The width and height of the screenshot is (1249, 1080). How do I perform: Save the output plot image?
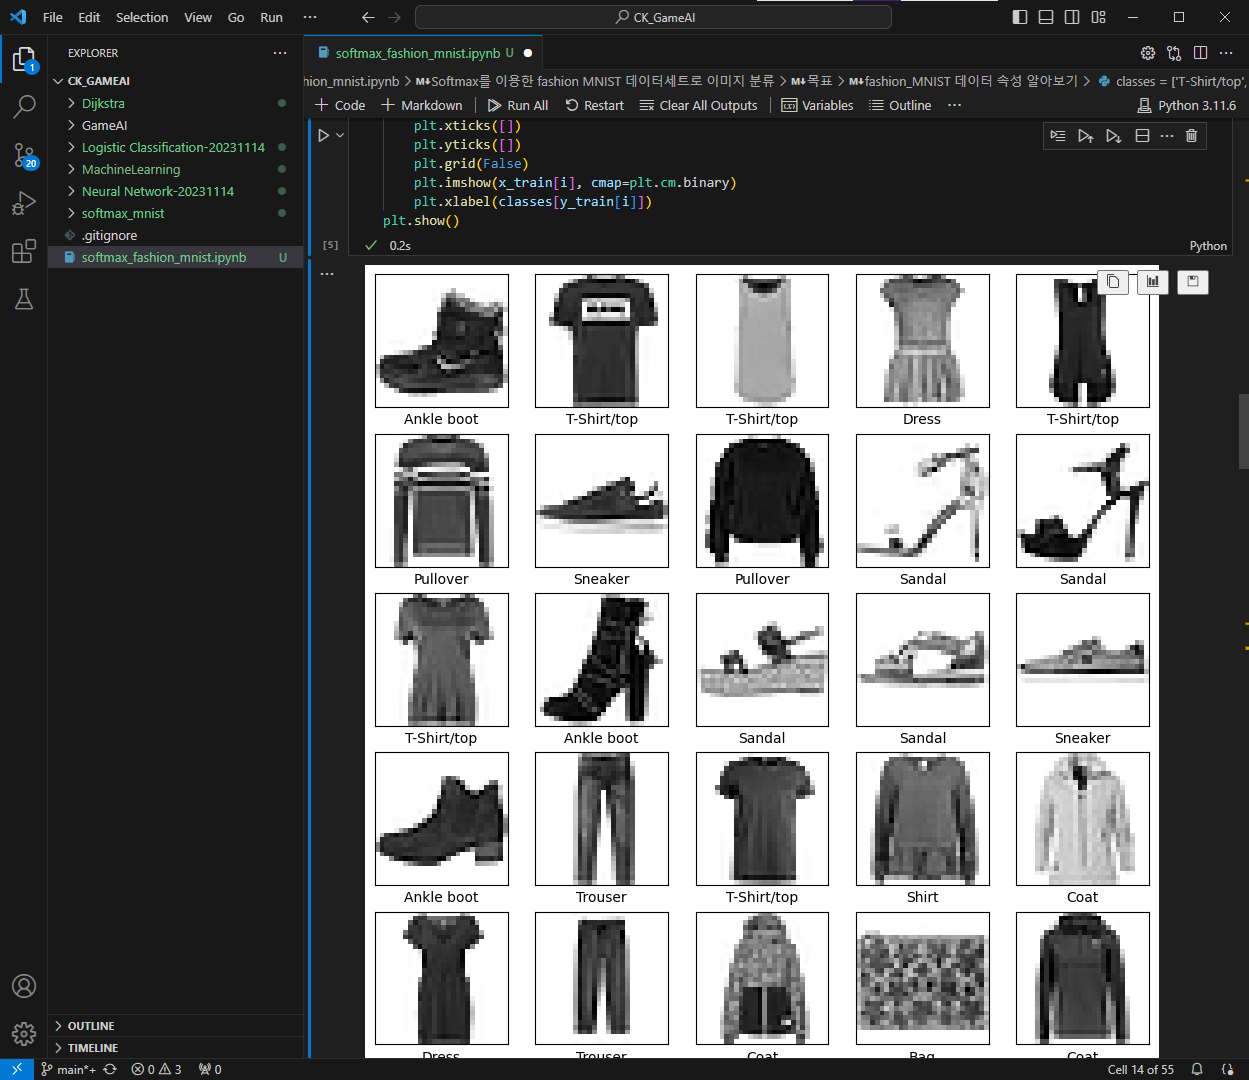pos(1192,283)
